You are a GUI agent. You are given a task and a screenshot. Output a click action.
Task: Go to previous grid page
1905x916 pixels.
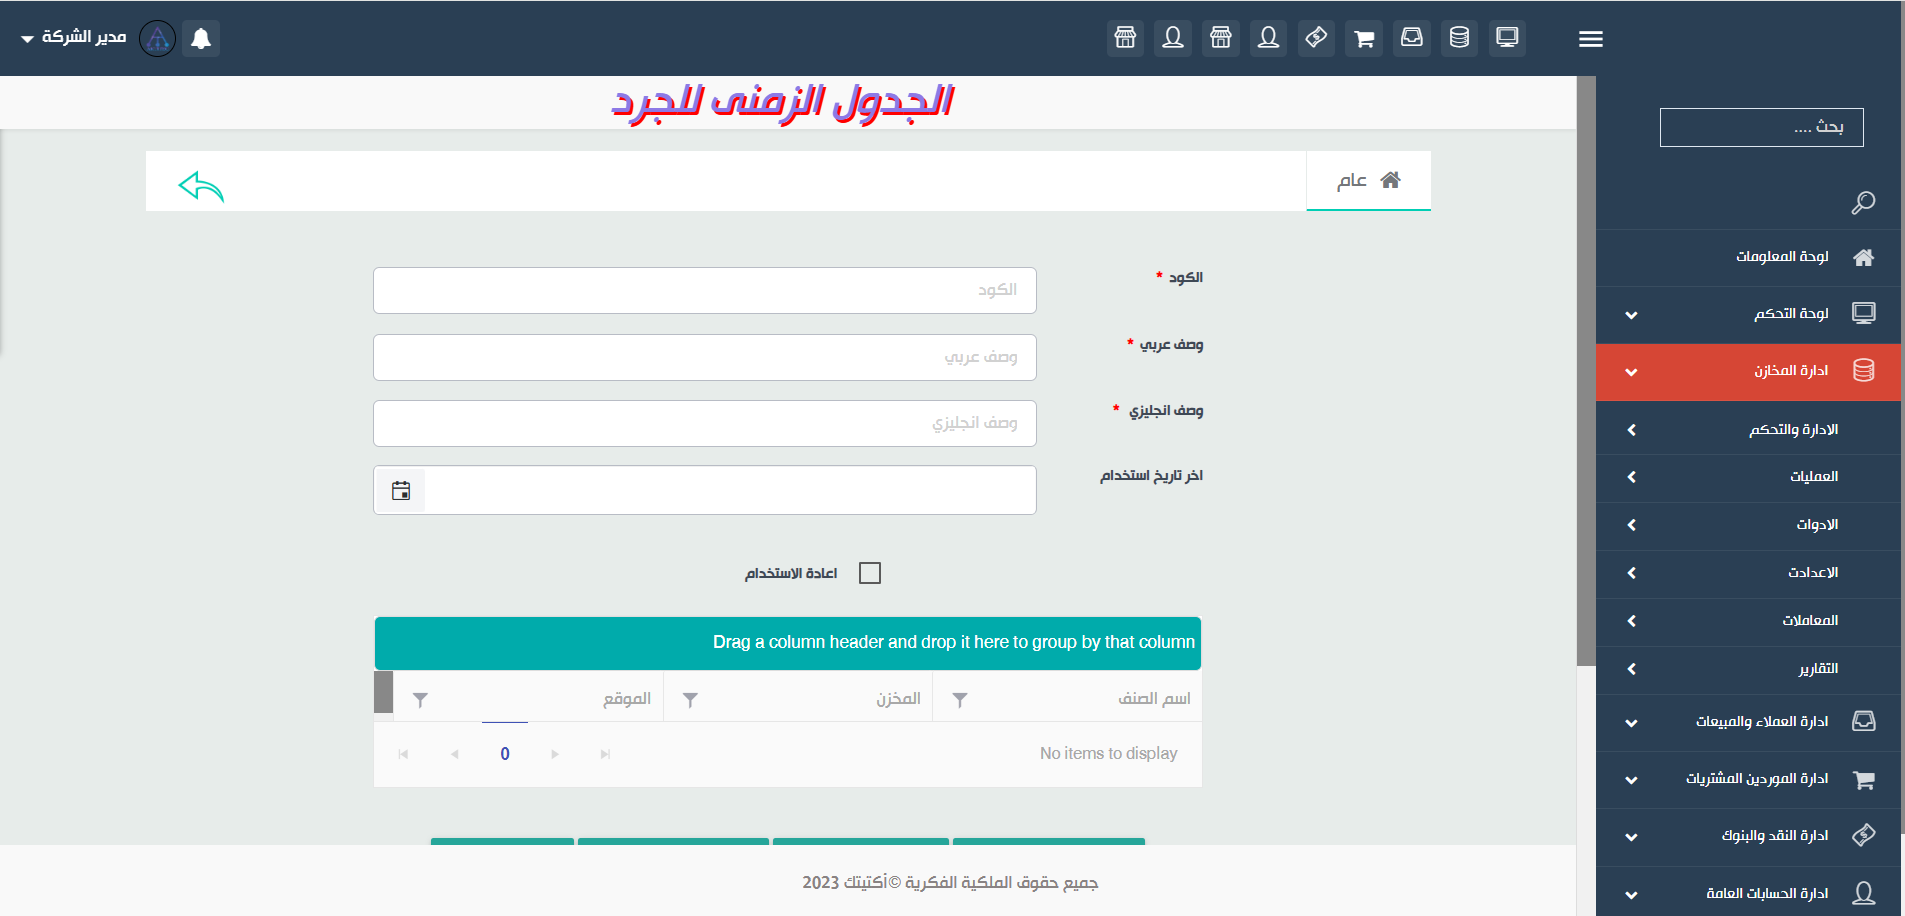click(x=455, y=754)
